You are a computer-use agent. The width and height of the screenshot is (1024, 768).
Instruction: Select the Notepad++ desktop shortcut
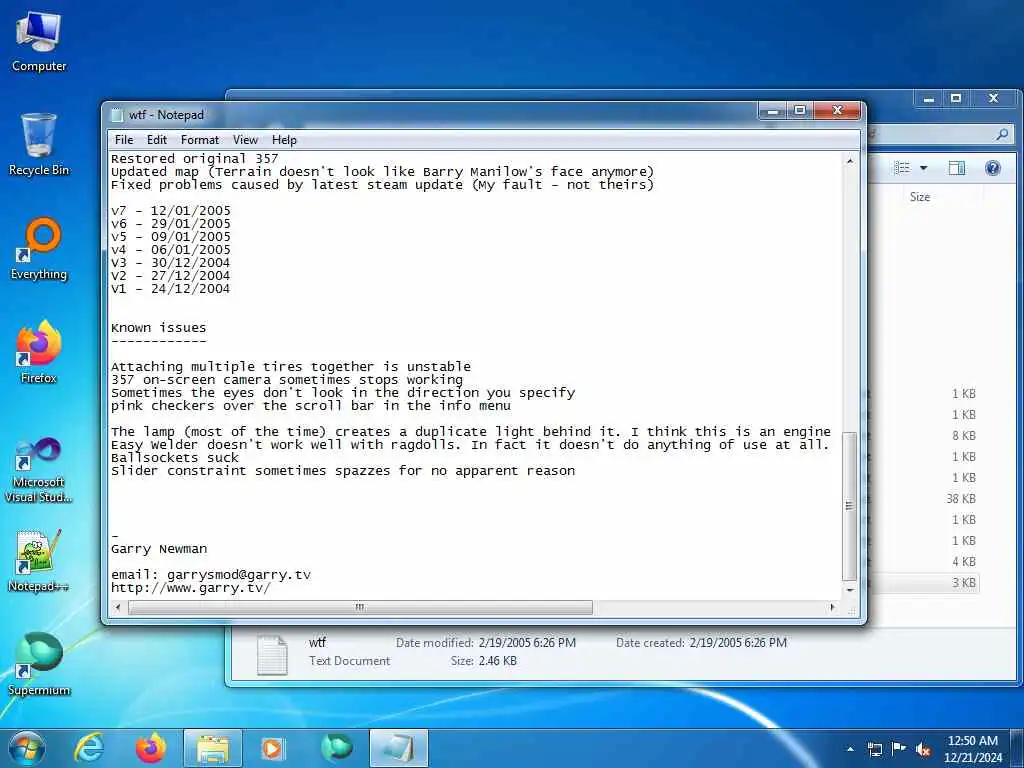tap(39, 560)
